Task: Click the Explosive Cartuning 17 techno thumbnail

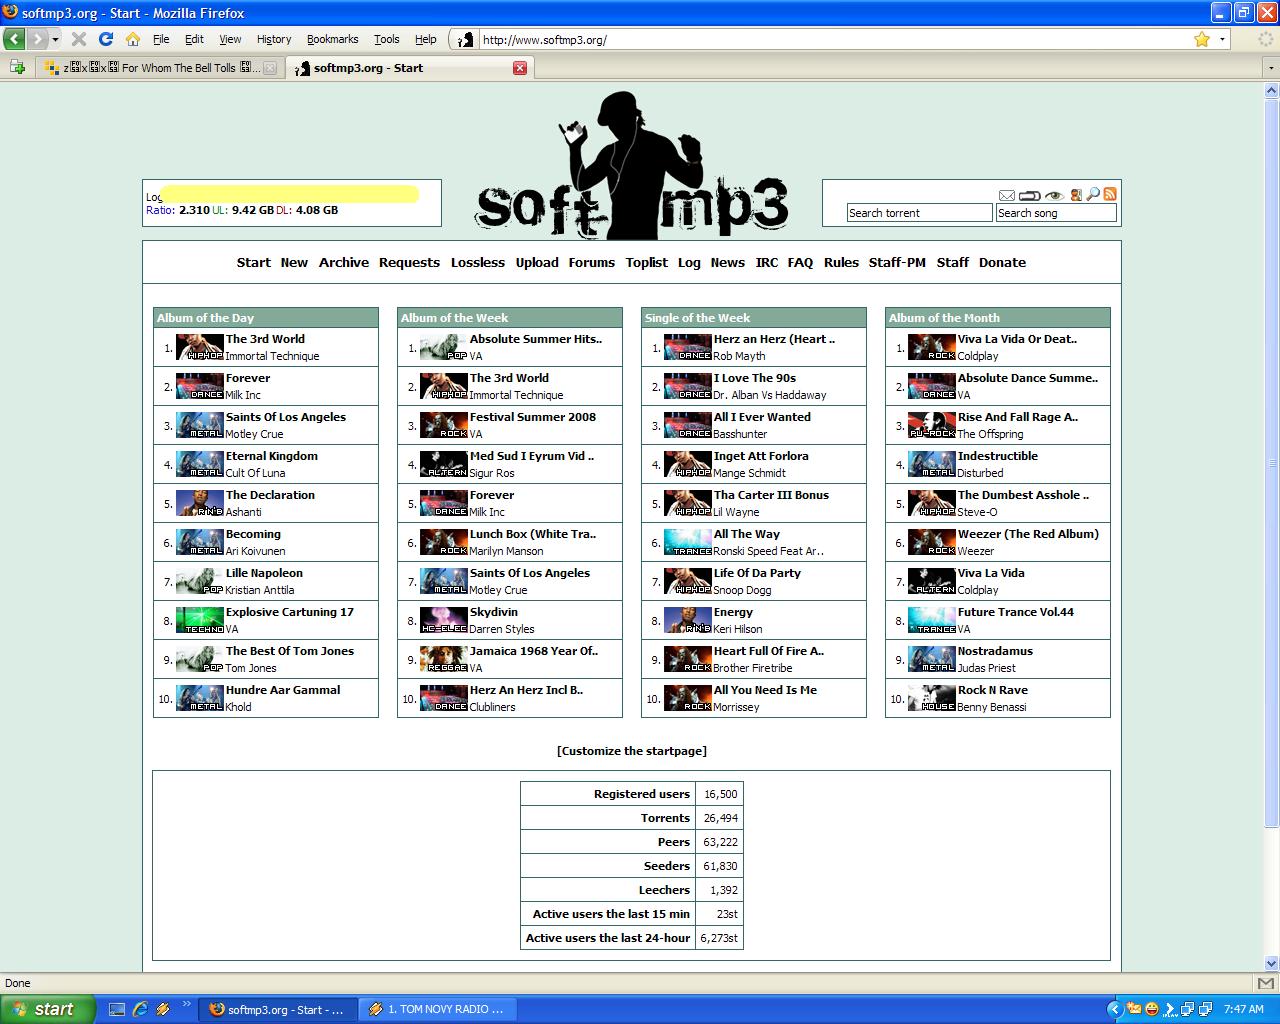Action: [x=200, y=620]
